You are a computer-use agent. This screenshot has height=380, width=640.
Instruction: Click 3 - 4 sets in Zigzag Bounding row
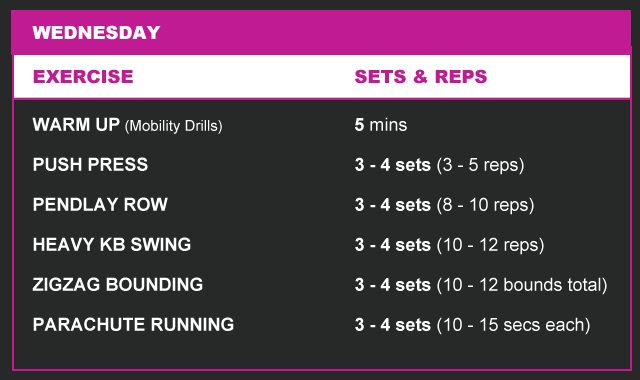coord(393,284)
